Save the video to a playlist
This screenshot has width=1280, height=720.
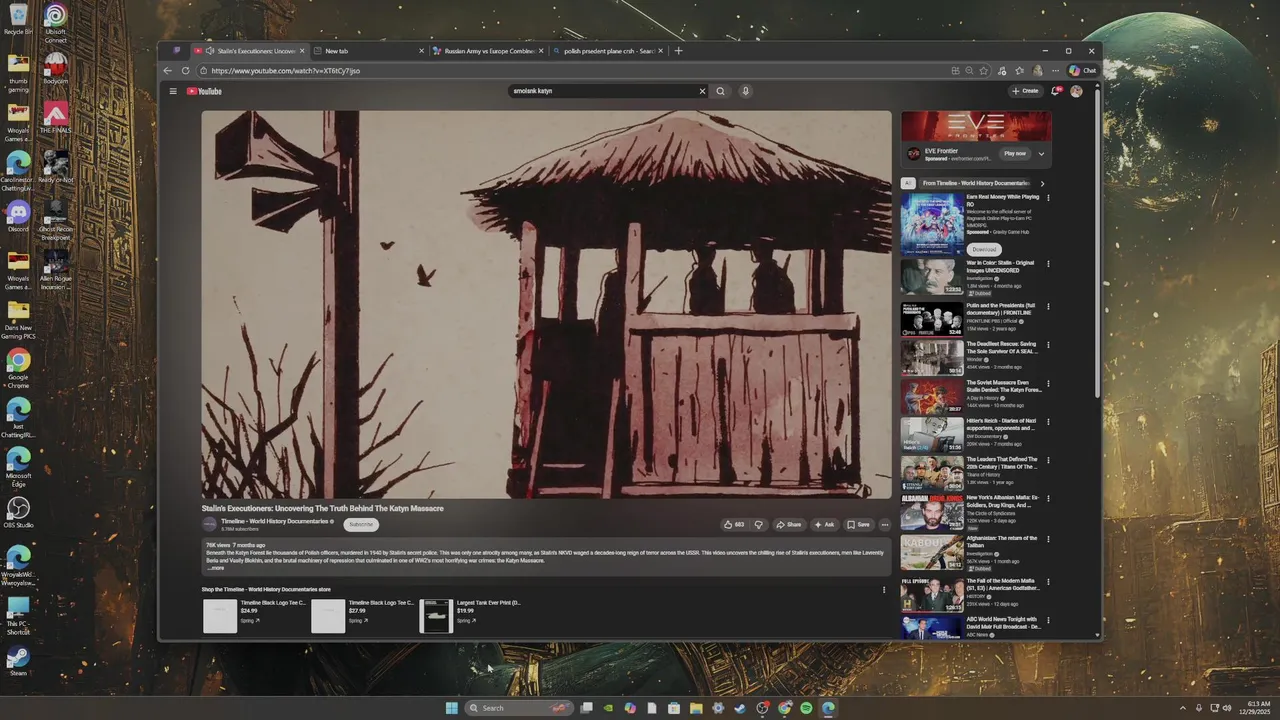pos(858,524)
